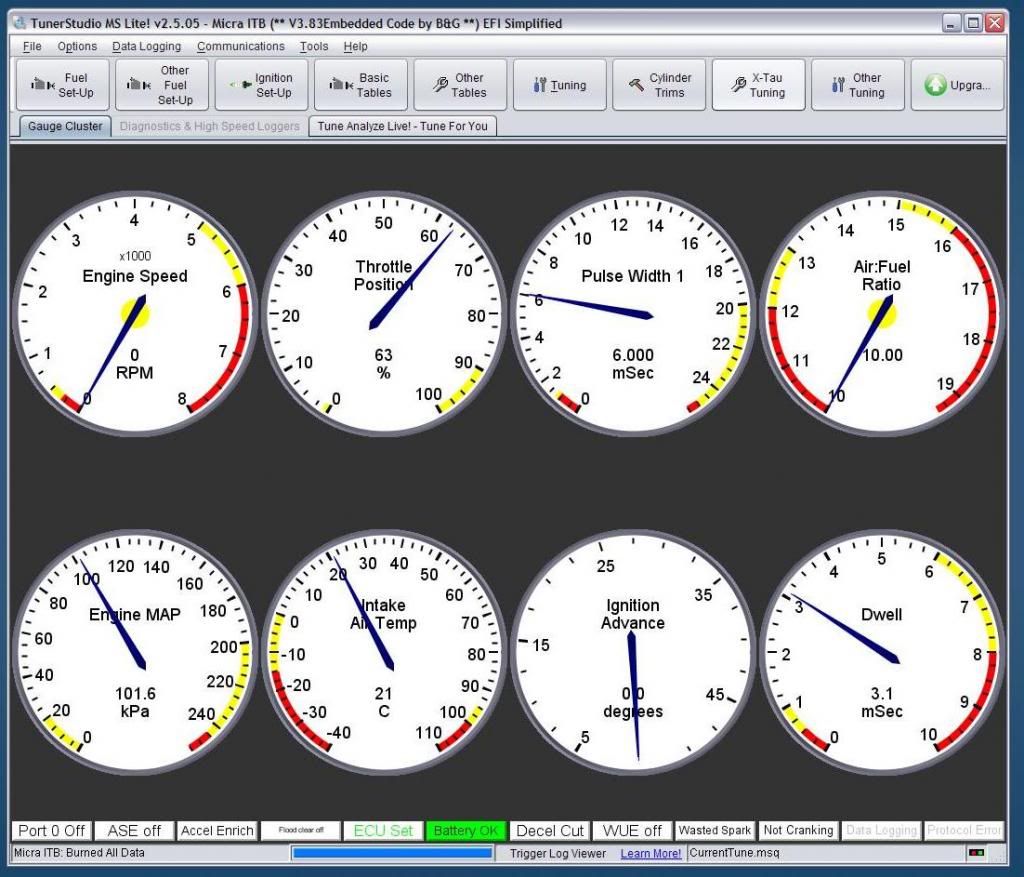
Task: Open the Basic Tables menu
Action: coord(360,85)
